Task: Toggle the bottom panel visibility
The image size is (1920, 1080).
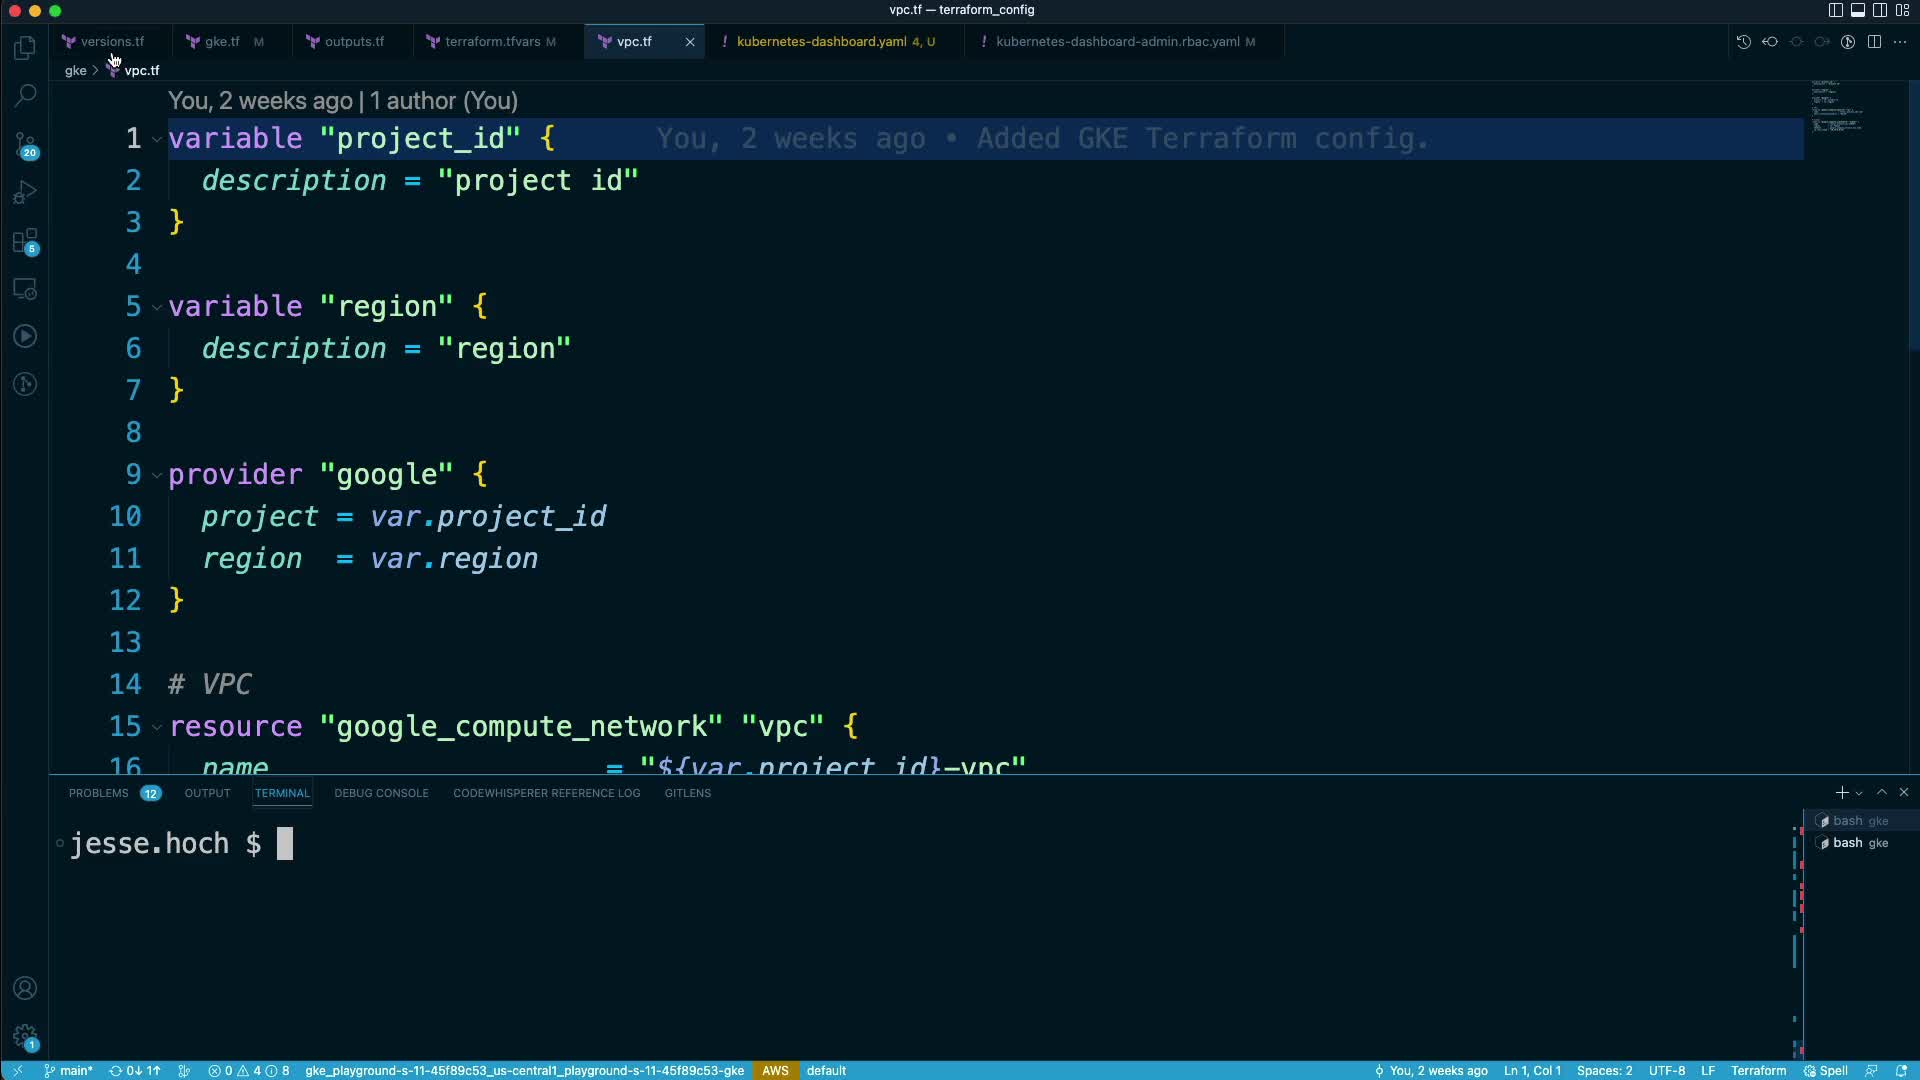Action: coord(1857,10)
